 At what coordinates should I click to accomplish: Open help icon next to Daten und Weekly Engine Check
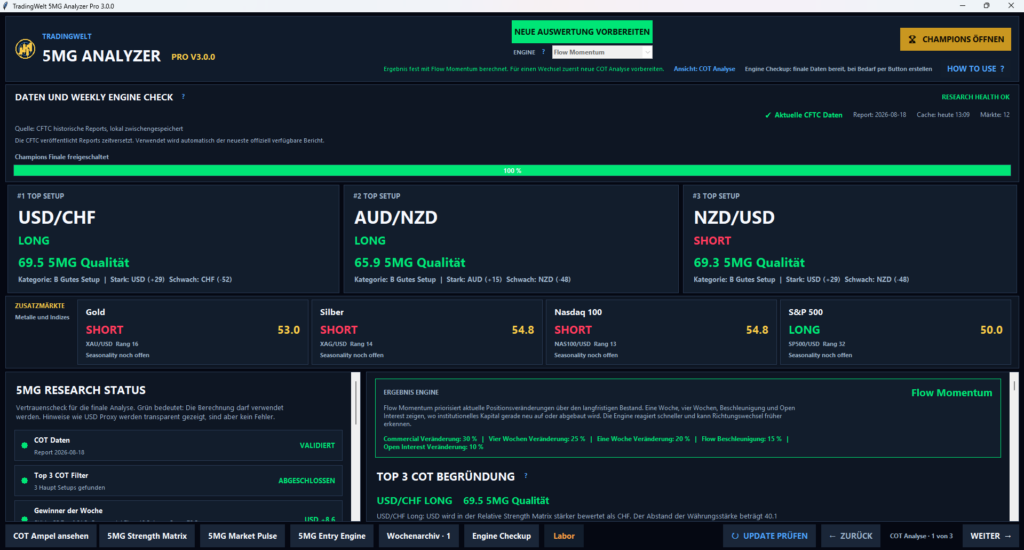point(183,97)
